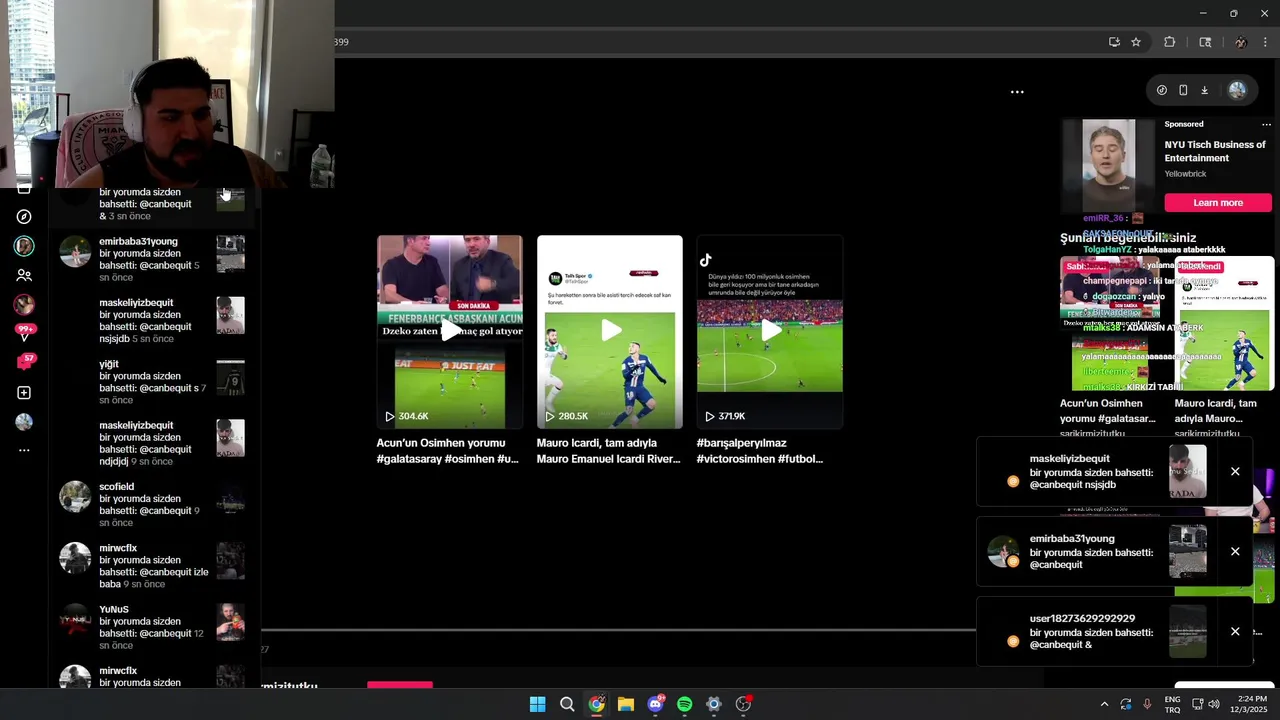Dismiss the maskeliyizbequit notification popup

[x=1235, y=472]
